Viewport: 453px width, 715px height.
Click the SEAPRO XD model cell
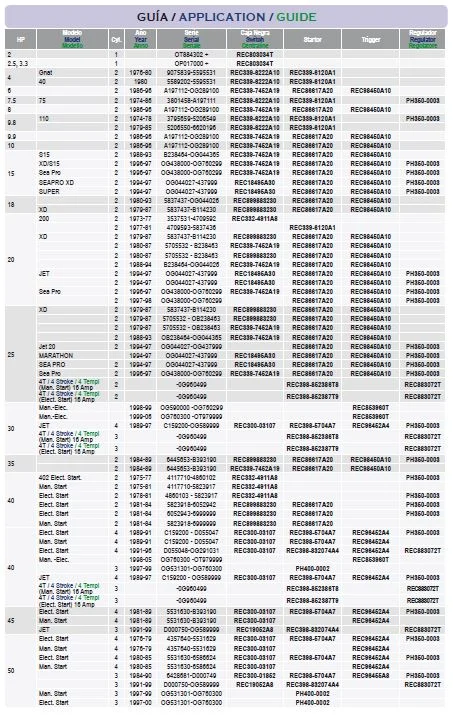point(73,182)
